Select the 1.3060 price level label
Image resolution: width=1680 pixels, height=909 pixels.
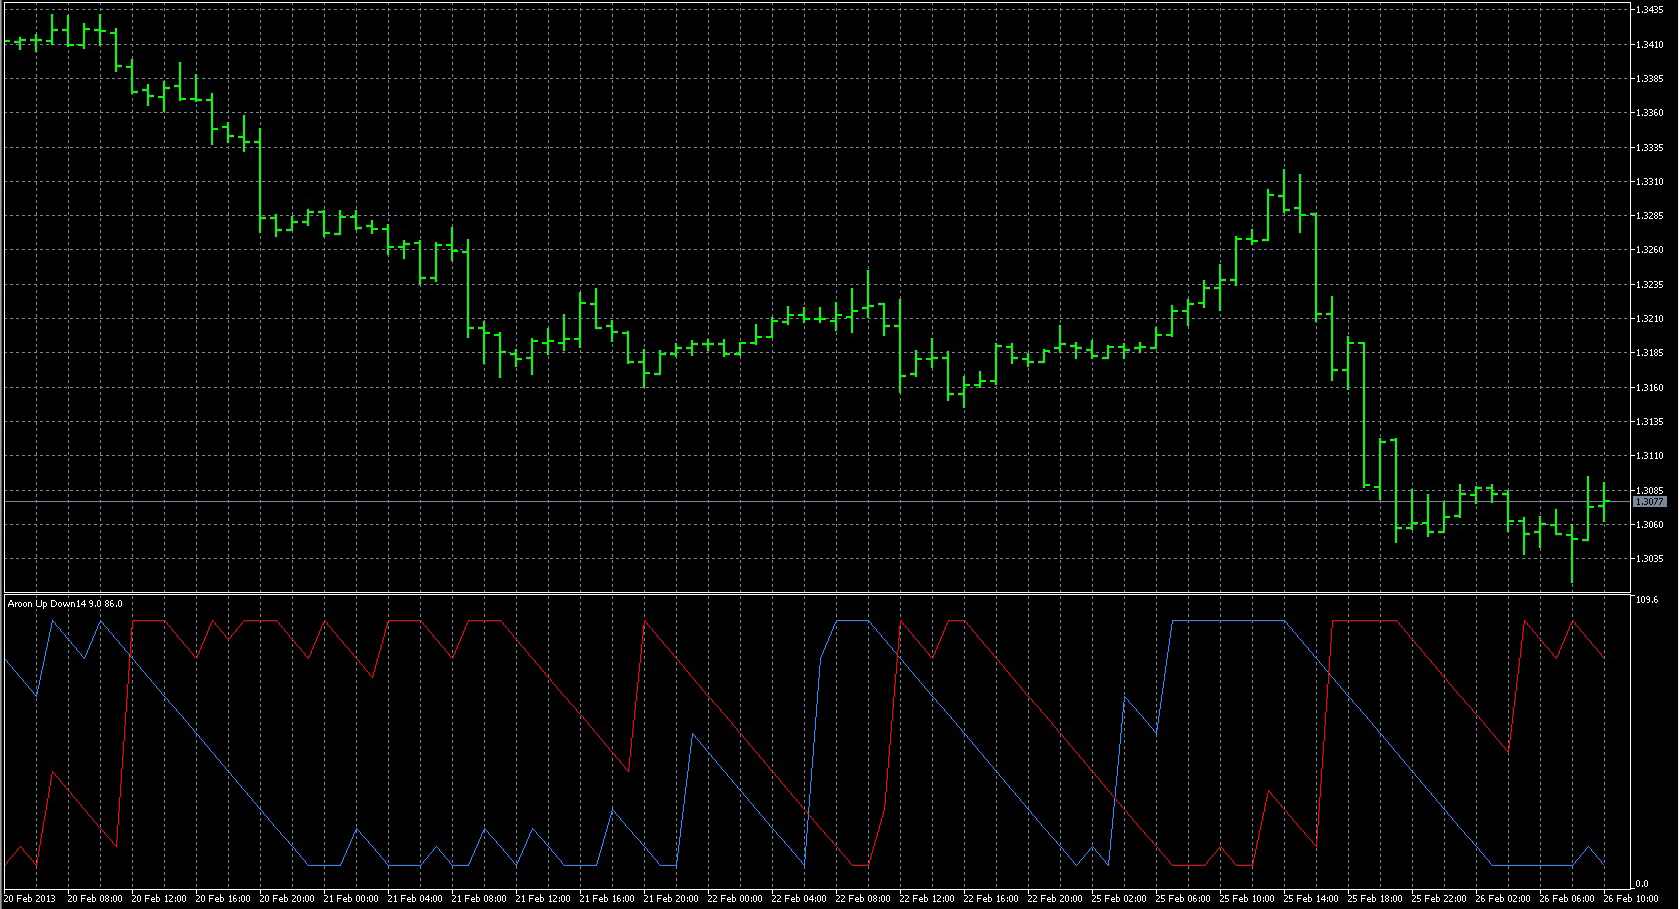point(1650,525)
